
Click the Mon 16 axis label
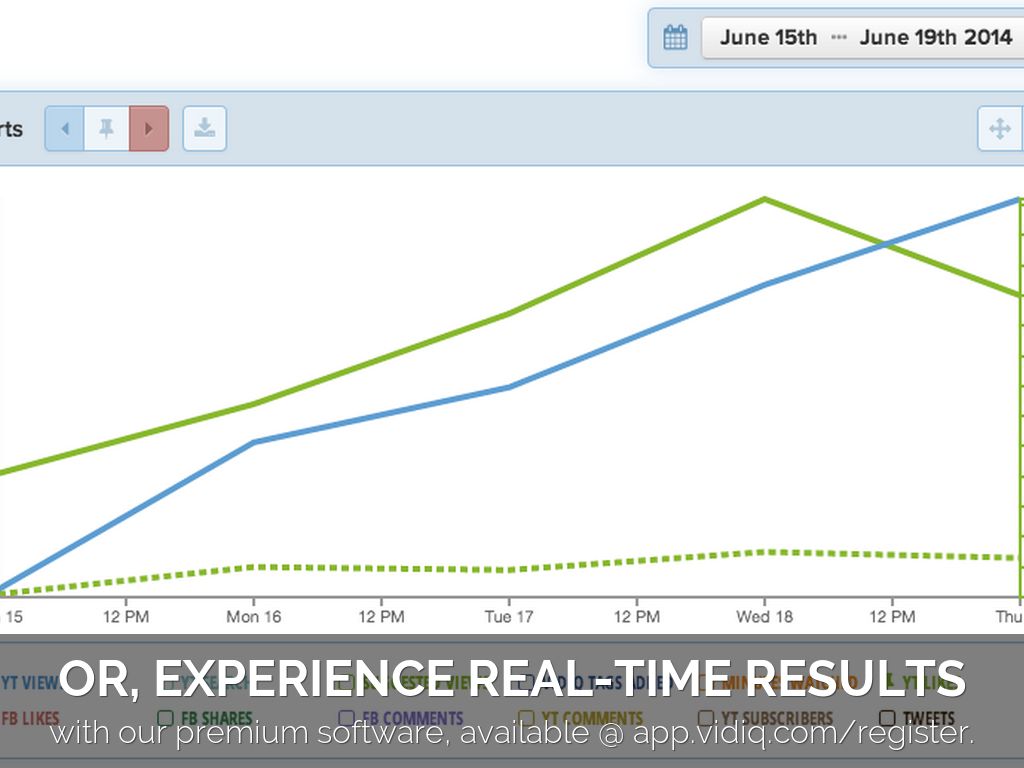coord(254,617)
